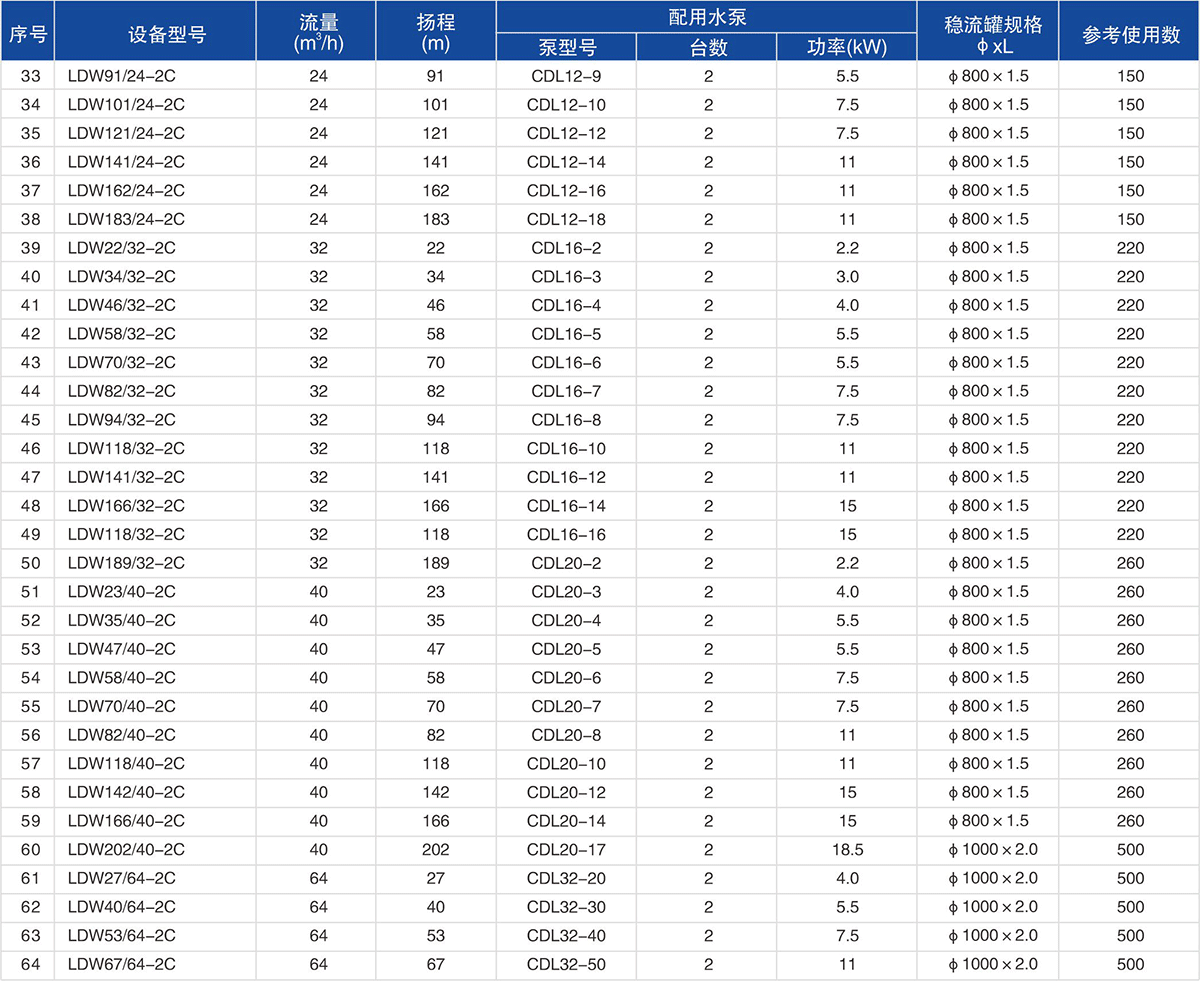
Task: Click device model LDW67/64-2C
Action: point(122,964)
